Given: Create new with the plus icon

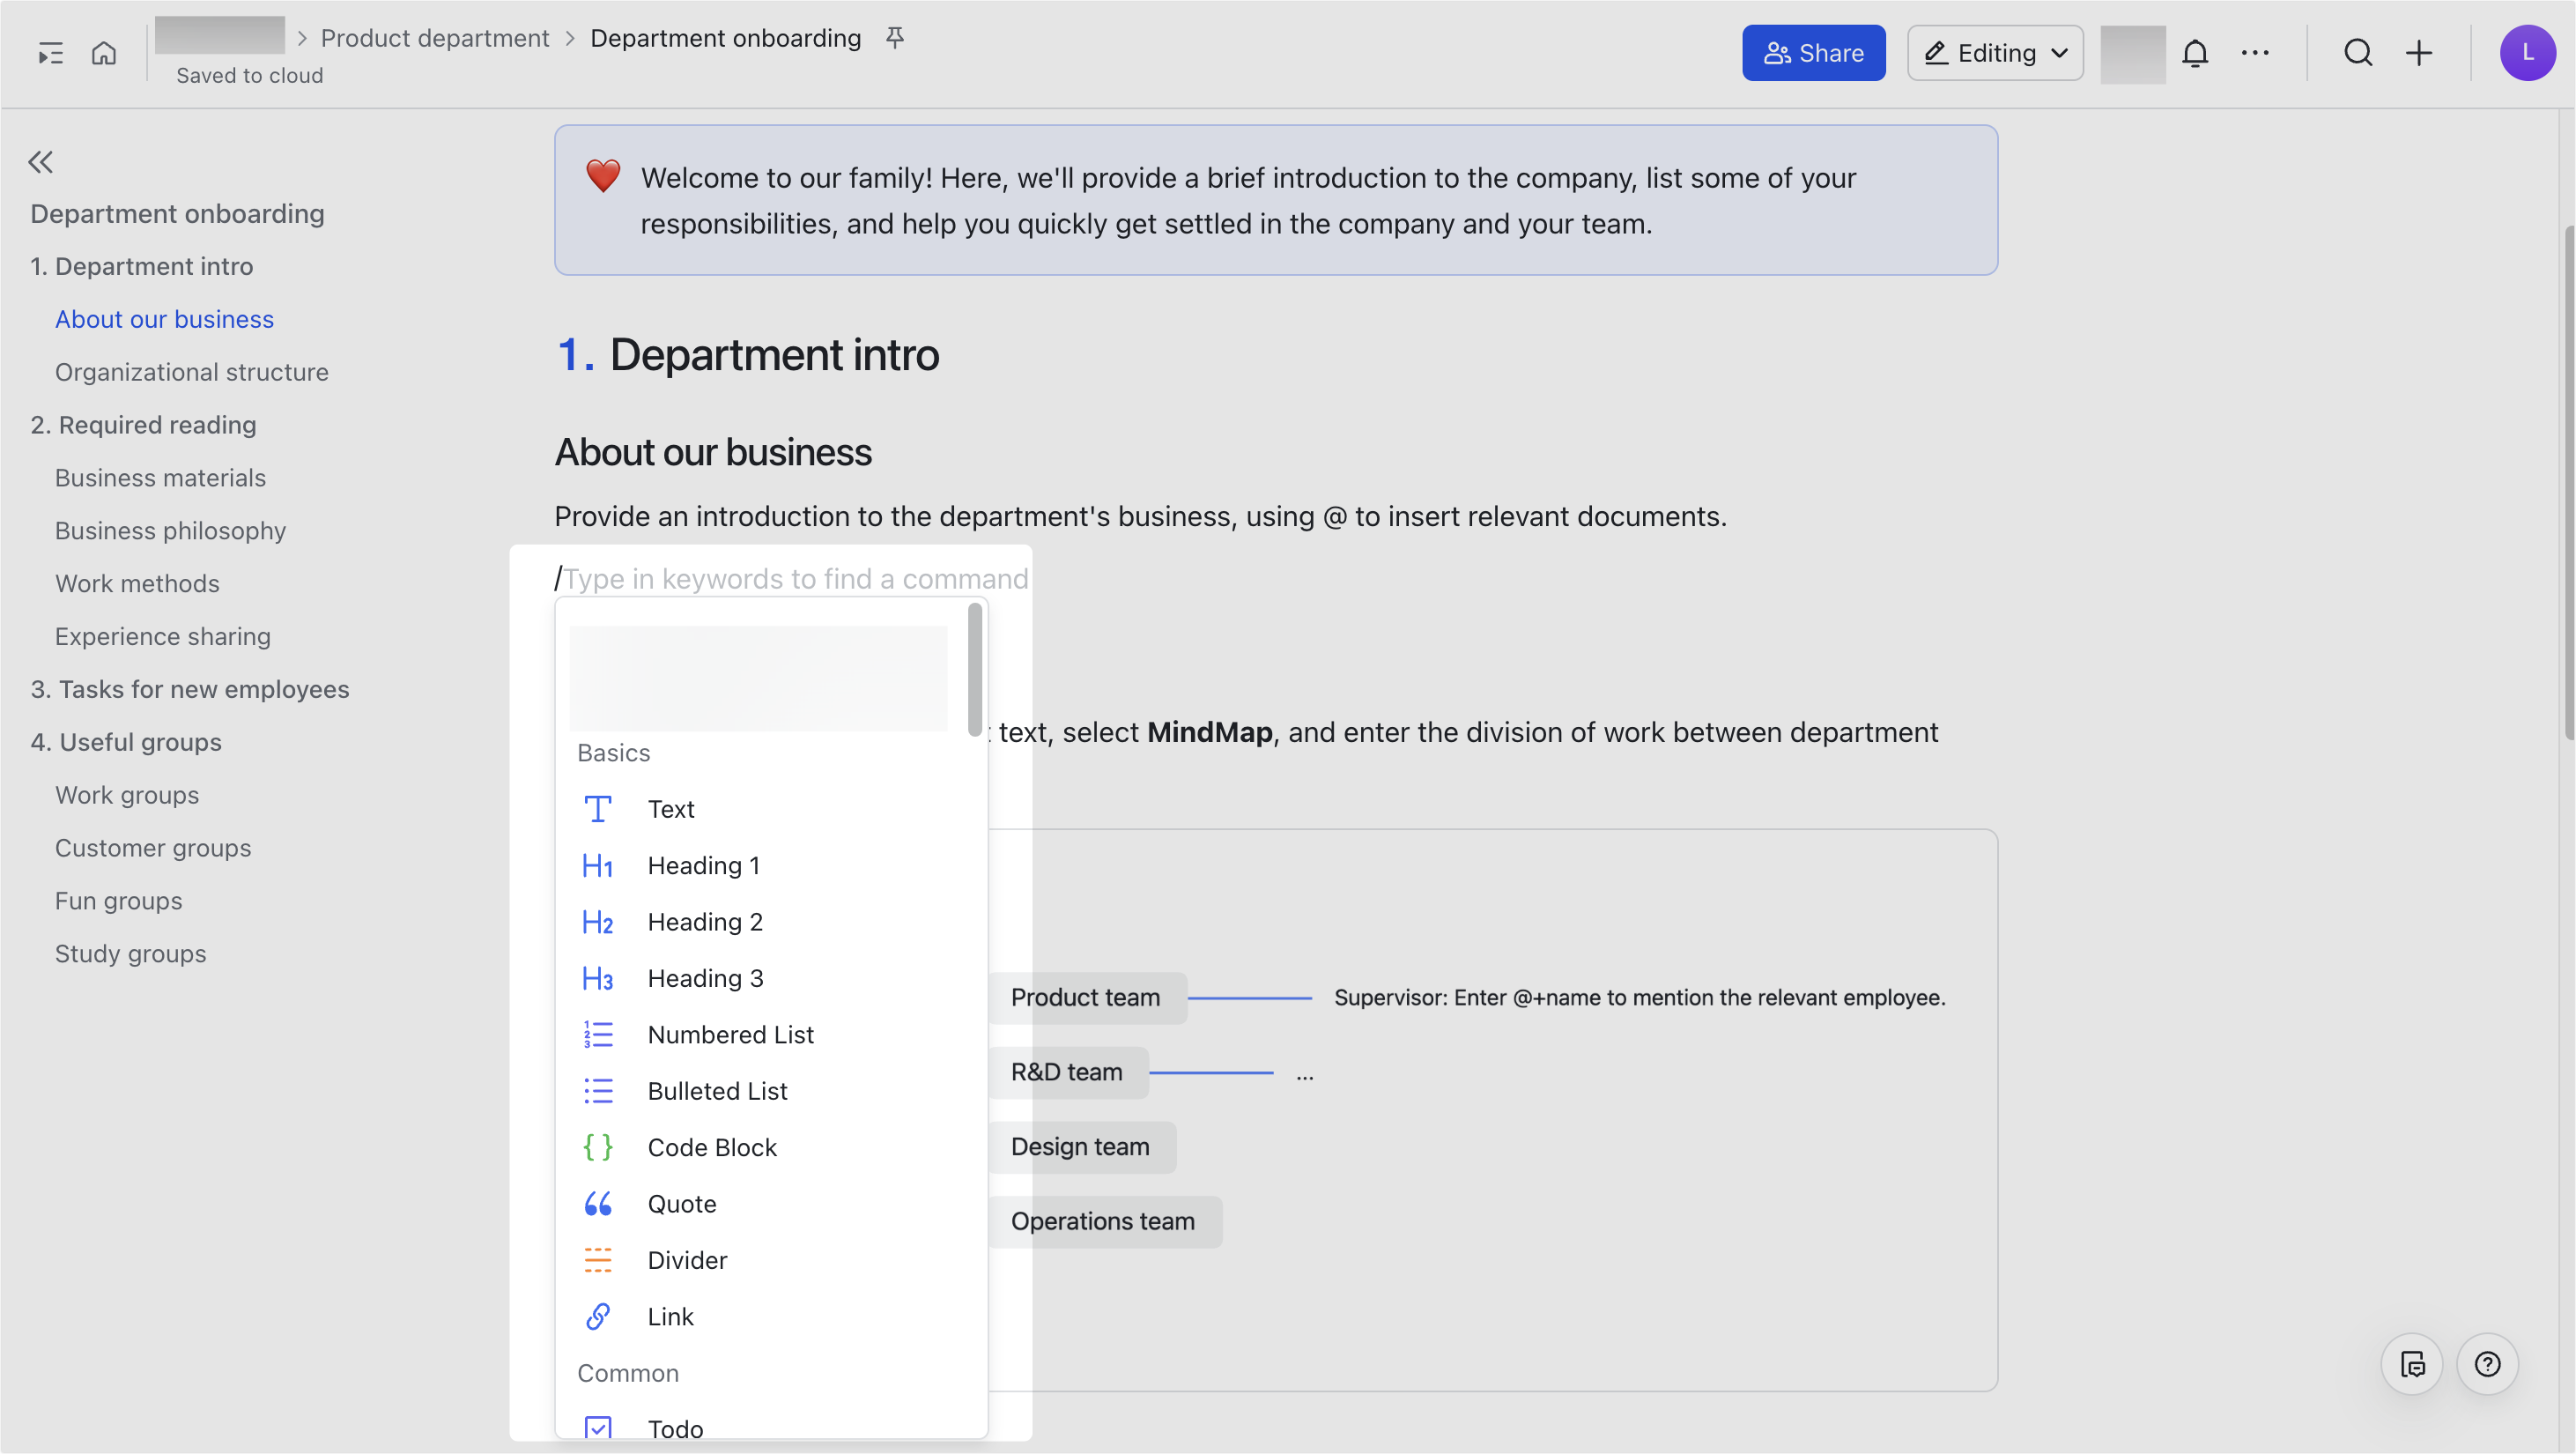Looking at the screenshot, I should tap(2419, 53).
